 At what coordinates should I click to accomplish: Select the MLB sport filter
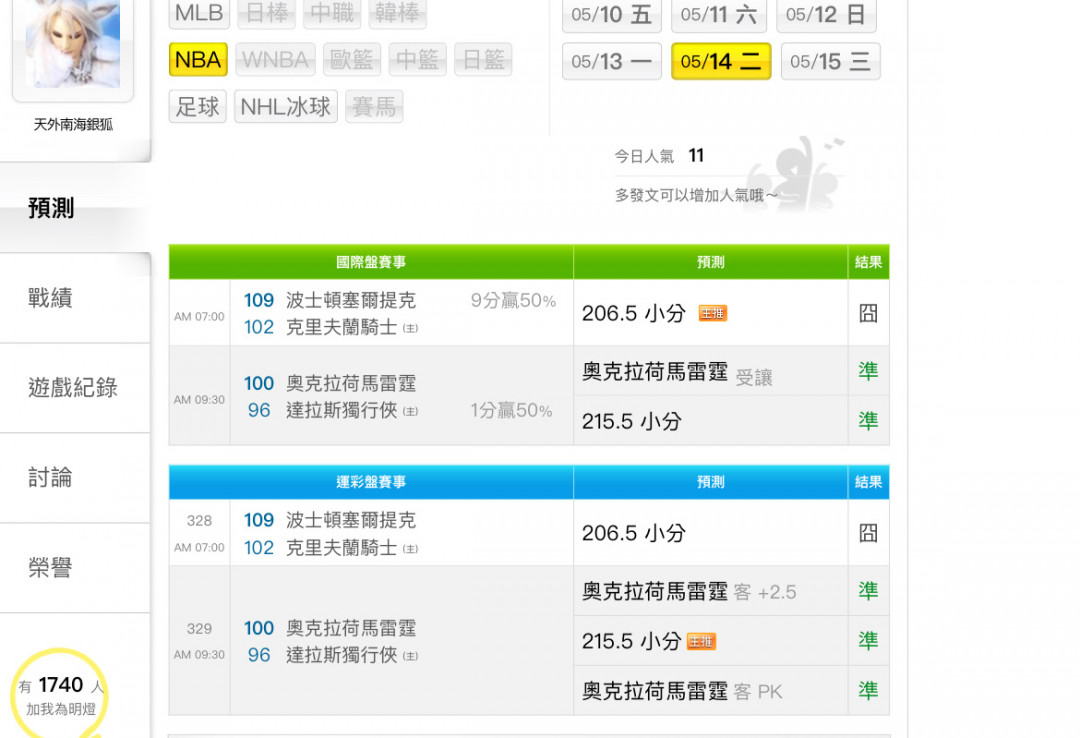[x=199, y=13]
